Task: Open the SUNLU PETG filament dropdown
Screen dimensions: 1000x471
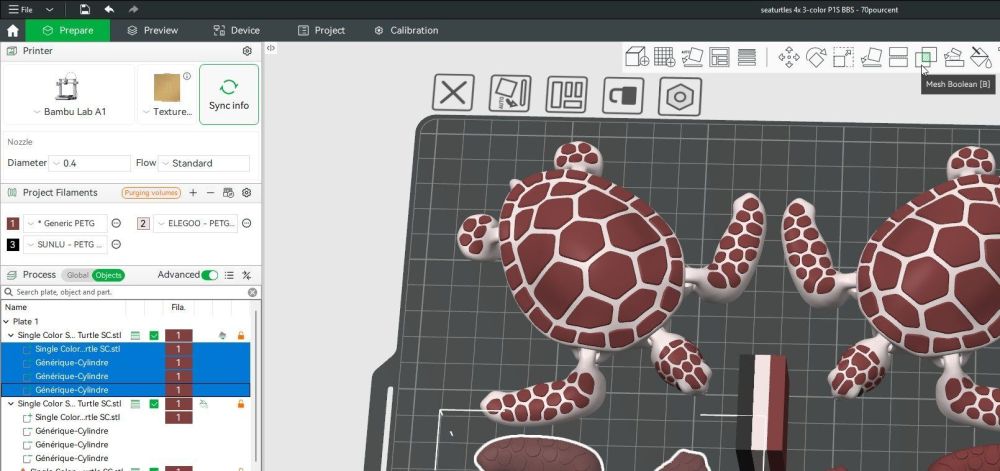Action: click(x=65, y=244)
